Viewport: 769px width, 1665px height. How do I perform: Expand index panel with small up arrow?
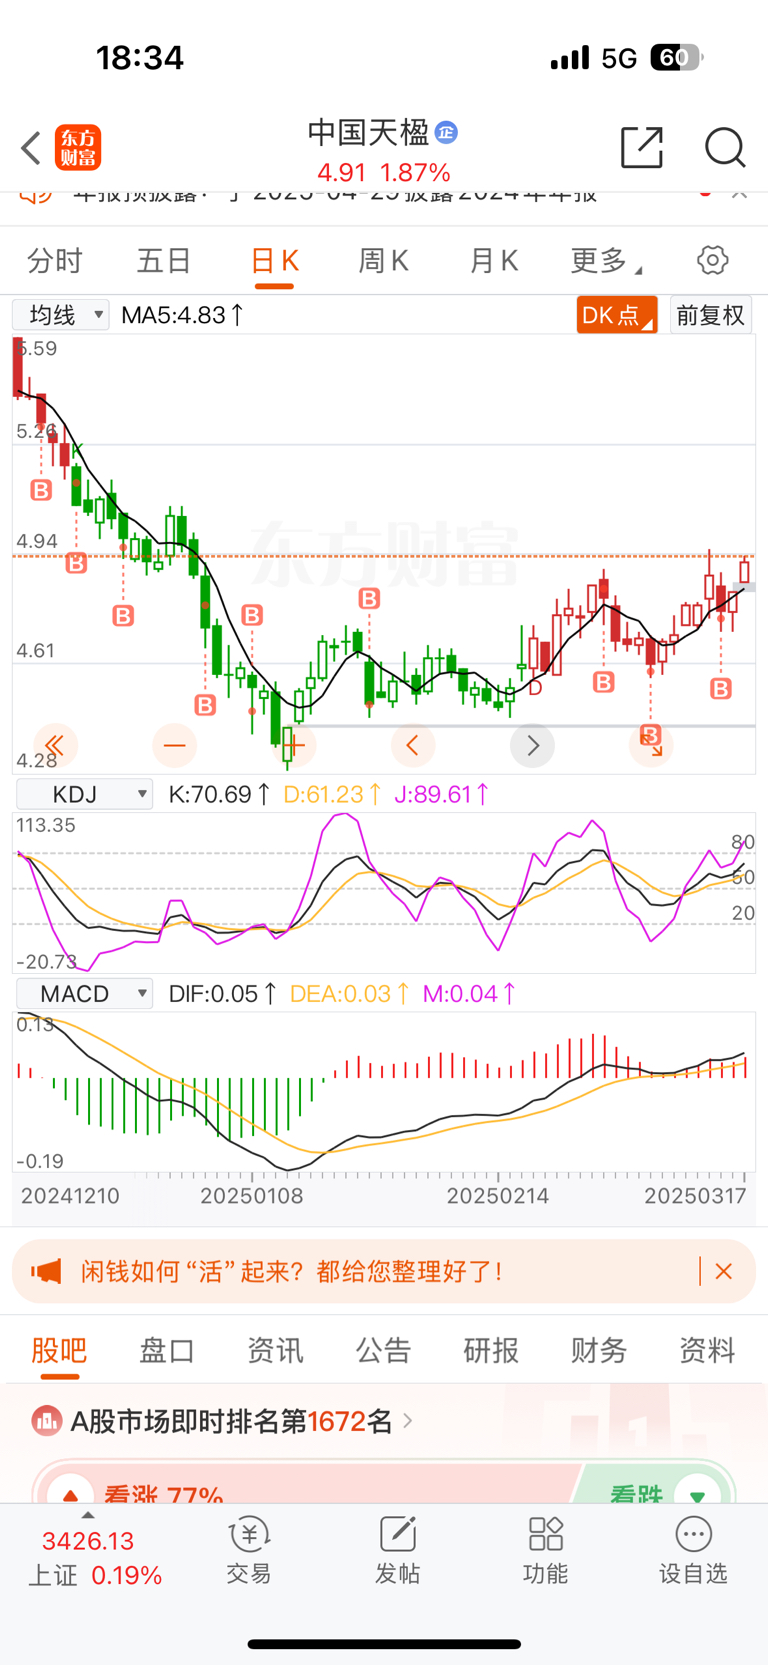click(88, 1516)
